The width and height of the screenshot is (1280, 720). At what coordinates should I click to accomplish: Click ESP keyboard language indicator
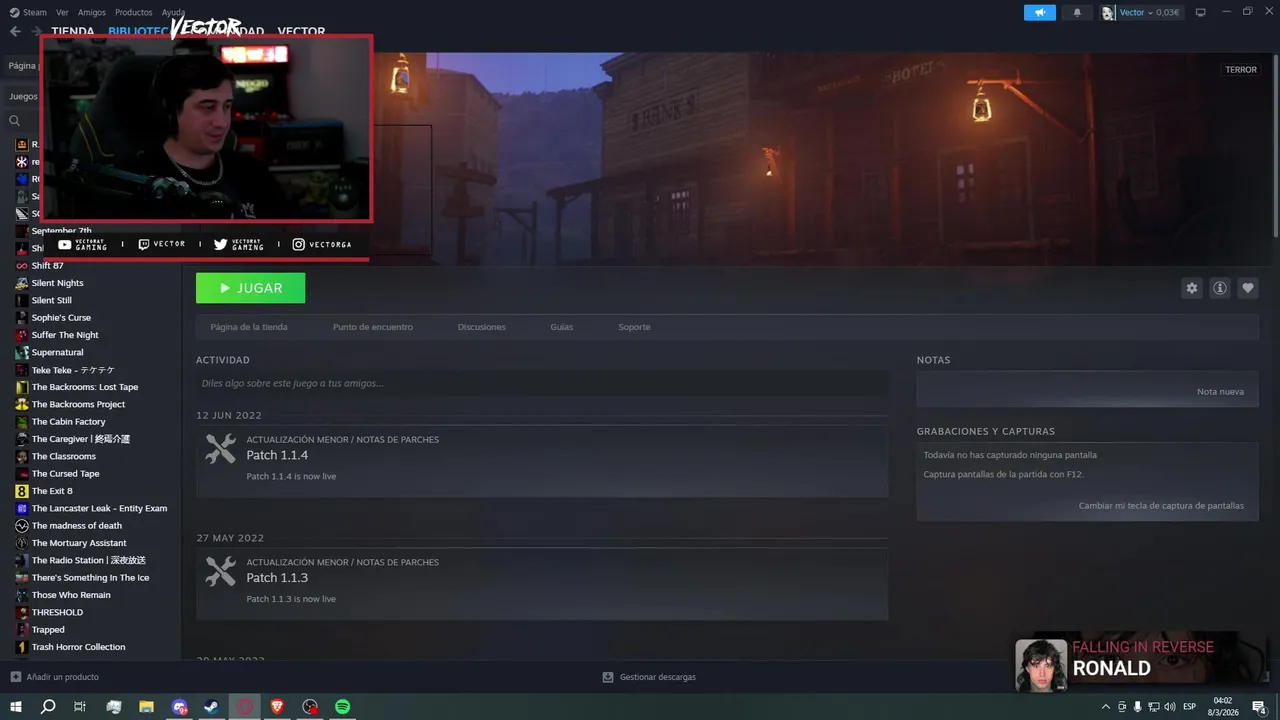click(1190, 706)
